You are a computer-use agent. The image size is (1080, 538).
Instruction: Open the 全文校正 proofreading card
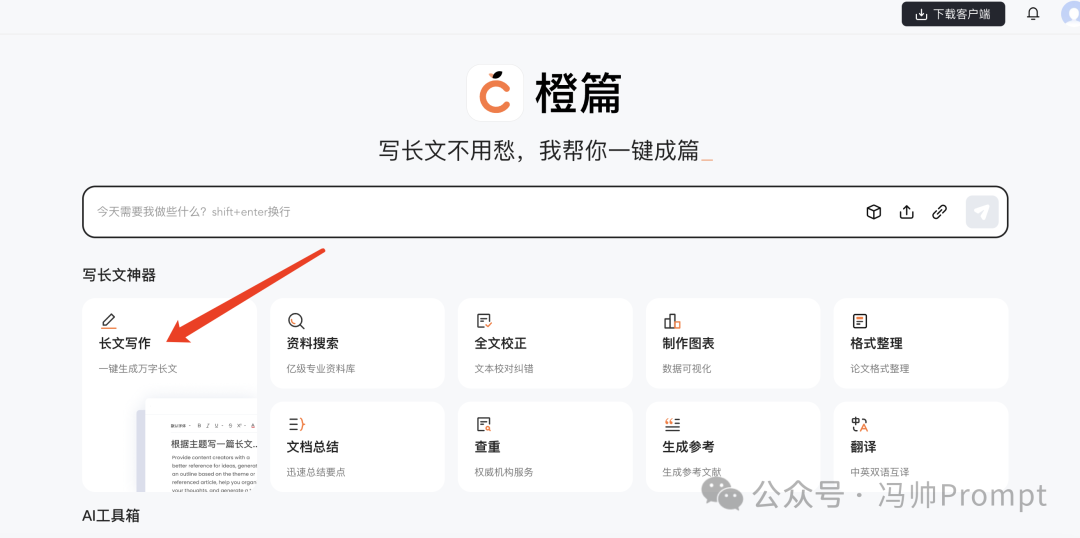click(x=544, y=344)
